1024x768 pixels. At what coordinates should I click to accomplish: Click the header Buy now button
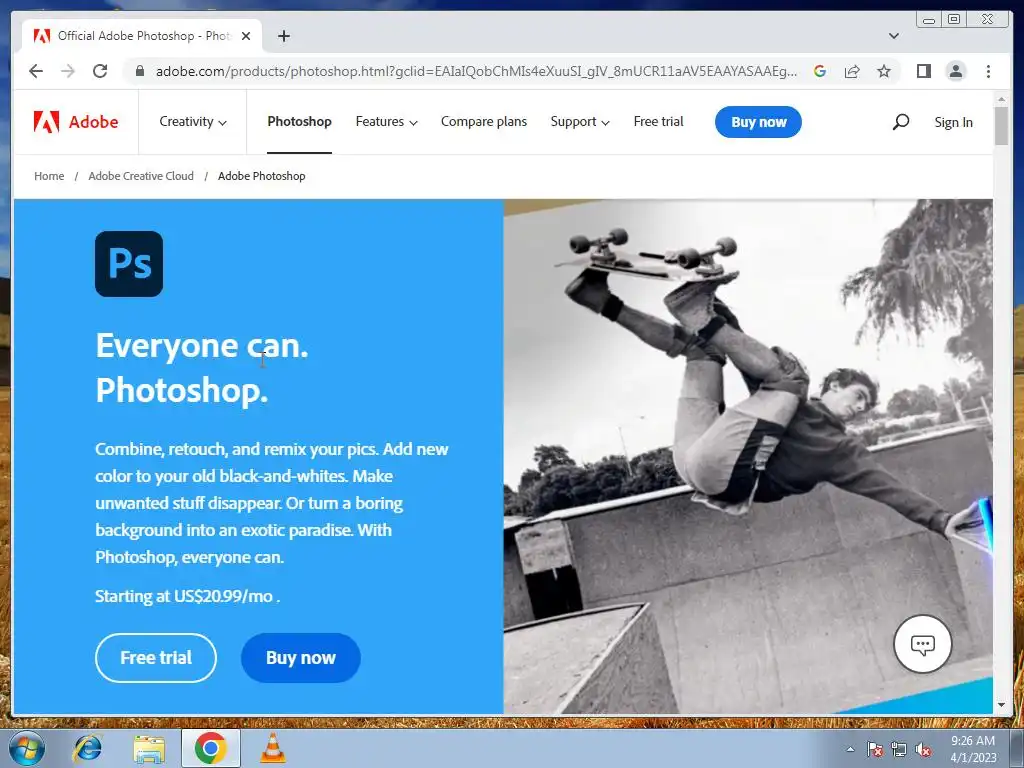(x=758, y=122)
